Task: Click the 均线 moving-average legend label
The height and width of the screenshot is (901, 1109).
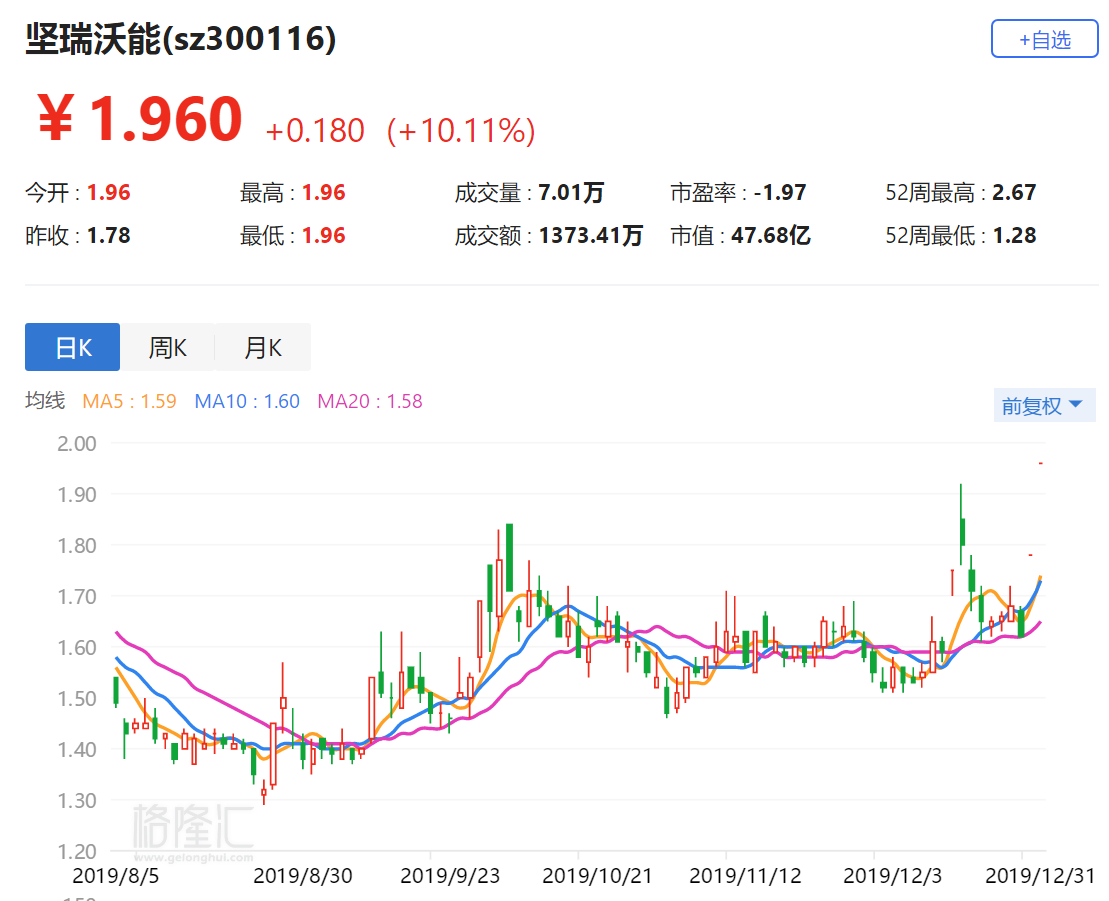Action: [x=45, y=401]
